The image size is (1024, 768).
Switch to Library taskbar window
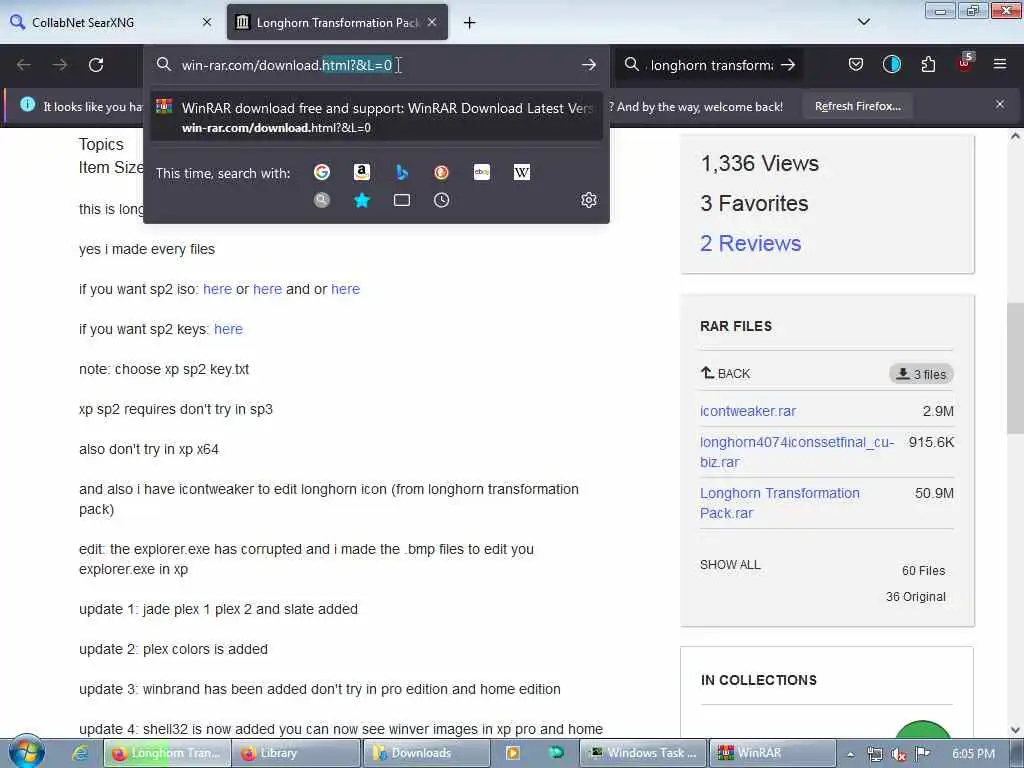(x=295, y=753)
